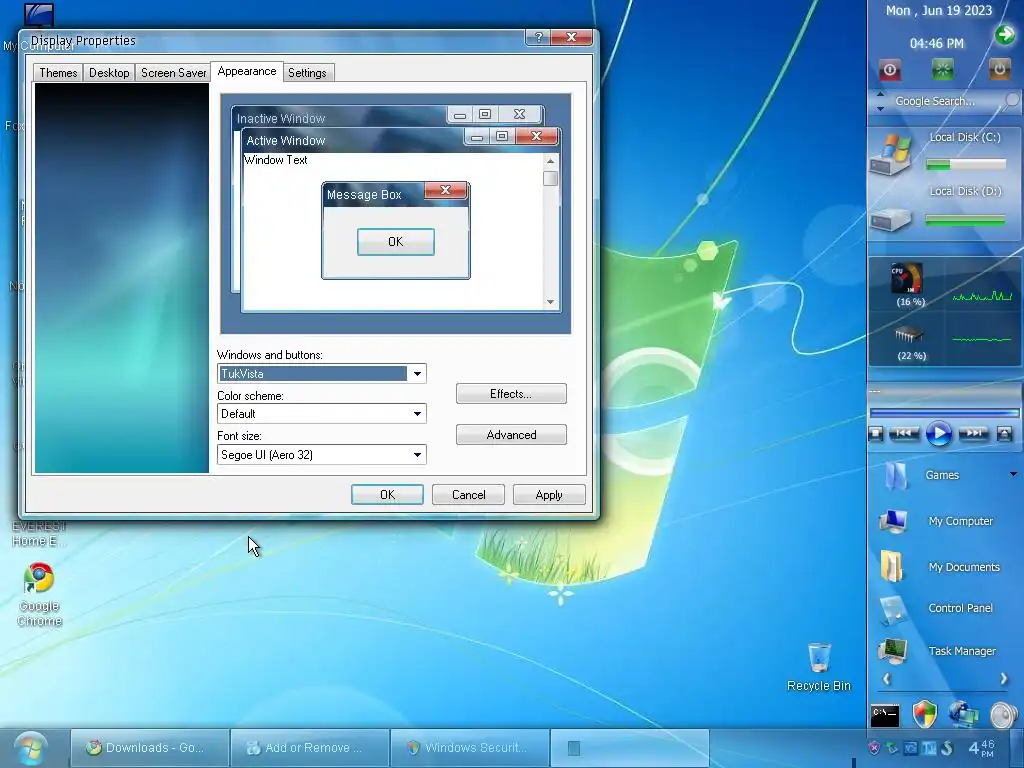Viewport: 1024px width, 768px height.
Task: Click Local Disk (D:) usage bar
Action: click(x=965, y=221)
